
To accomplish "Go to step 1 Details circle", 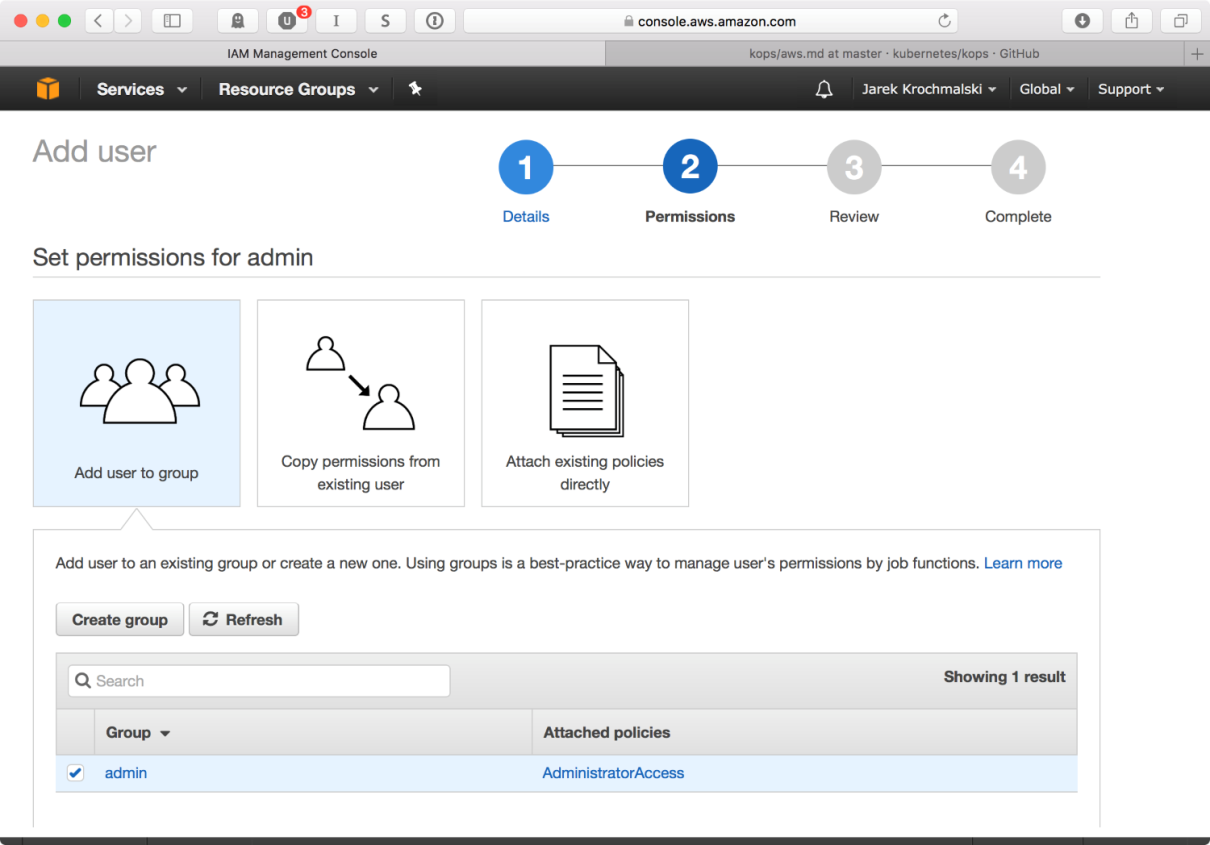I will click(526, 167).
